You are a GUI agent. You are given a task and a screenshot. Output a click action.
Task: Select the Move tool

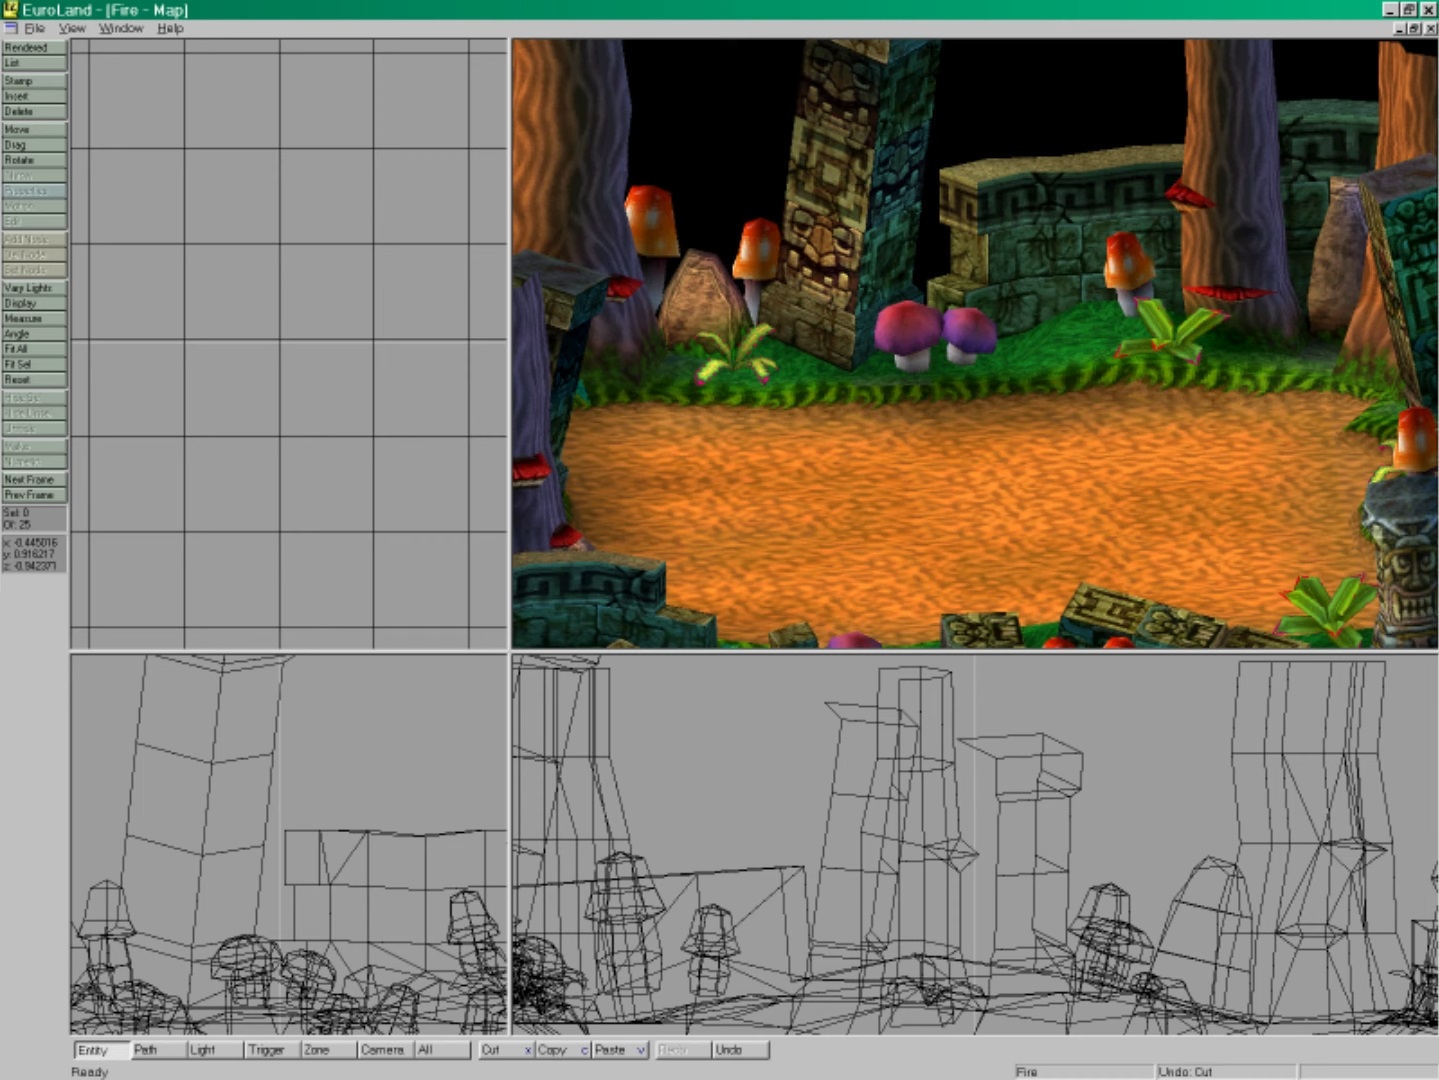[x=34, y=129]
